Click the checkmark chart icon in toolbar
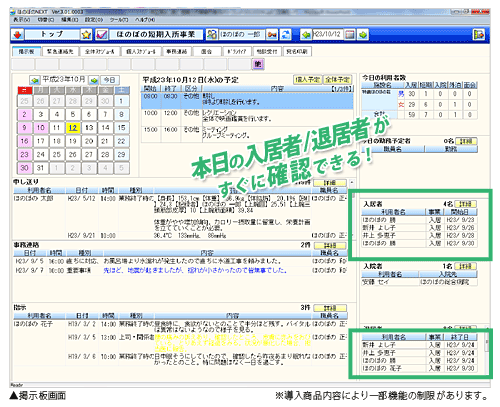The image size is (500, 407). [x=102, y=34]
